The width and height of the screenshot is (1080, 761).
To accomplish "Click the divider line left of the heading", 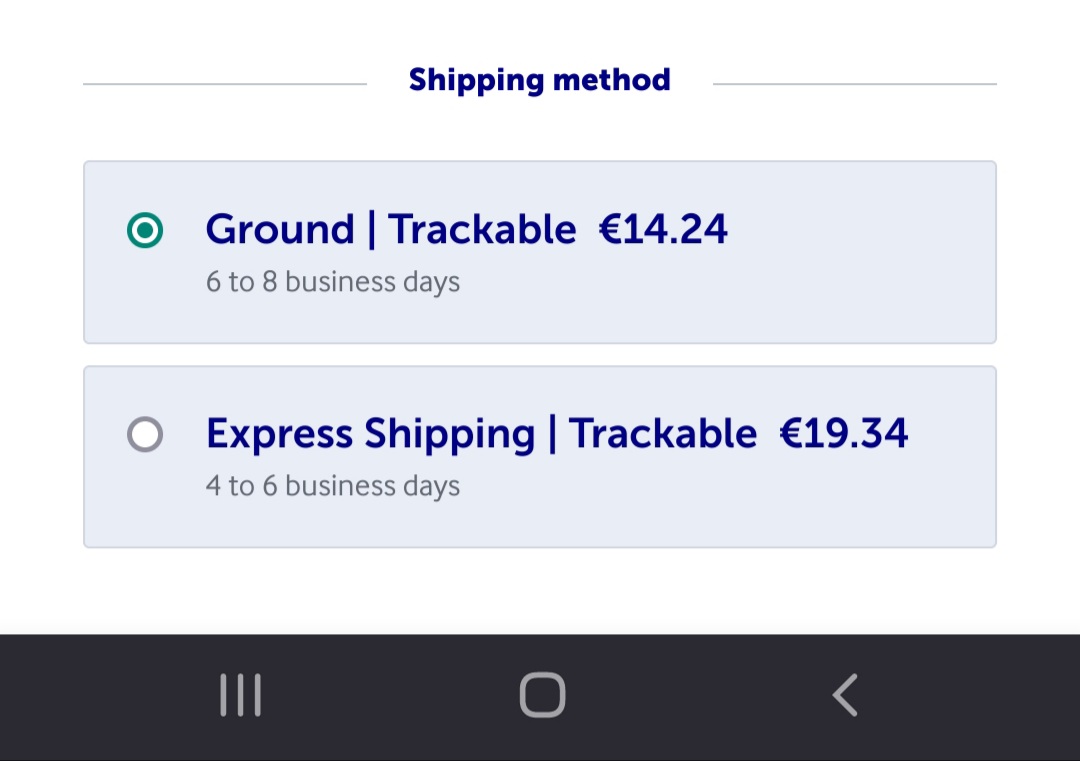I will pyautogui.click(x=225, y=84).
